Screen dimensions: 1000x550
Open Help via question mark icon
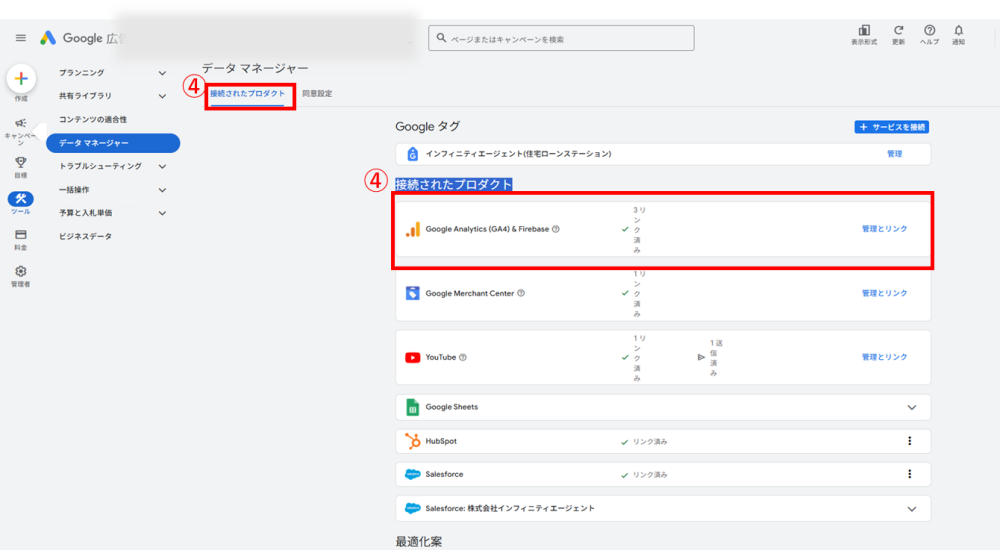[x=930, y=30]
